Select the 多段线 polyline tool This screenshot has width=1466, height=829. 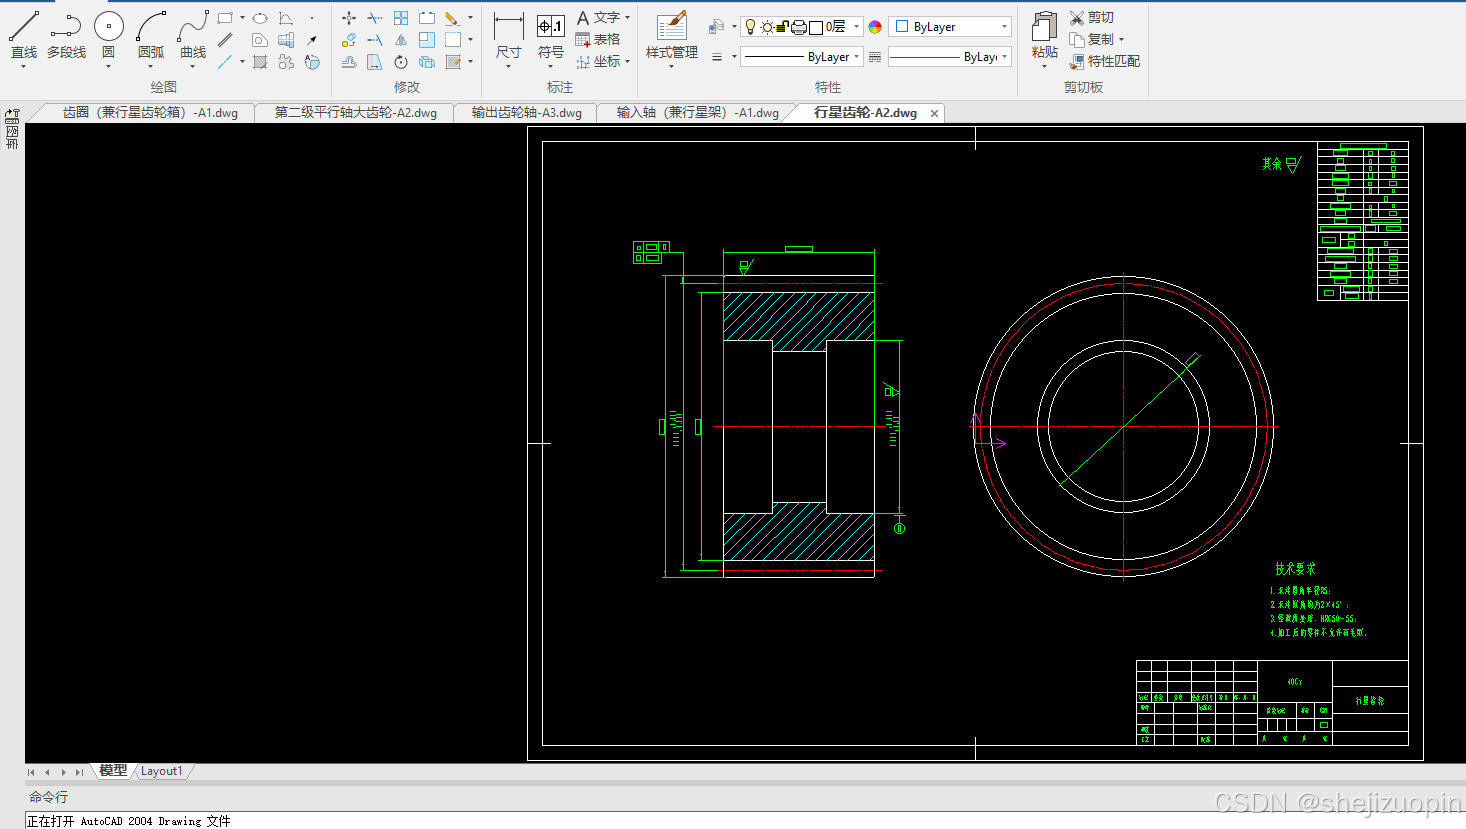tap(66, 36)
